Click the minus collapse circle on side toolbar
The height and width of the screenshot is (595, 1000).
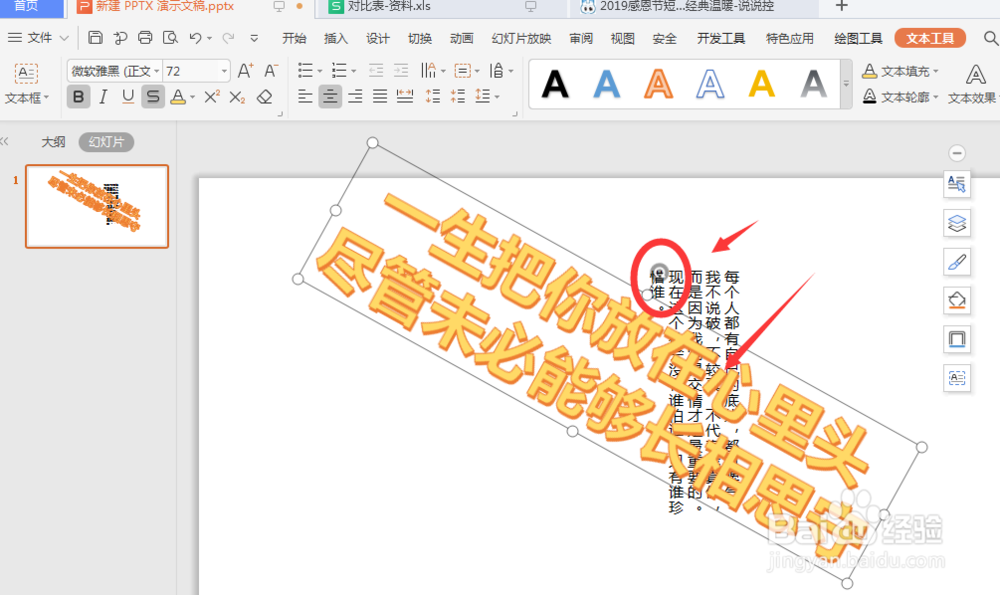pos(957,153)
